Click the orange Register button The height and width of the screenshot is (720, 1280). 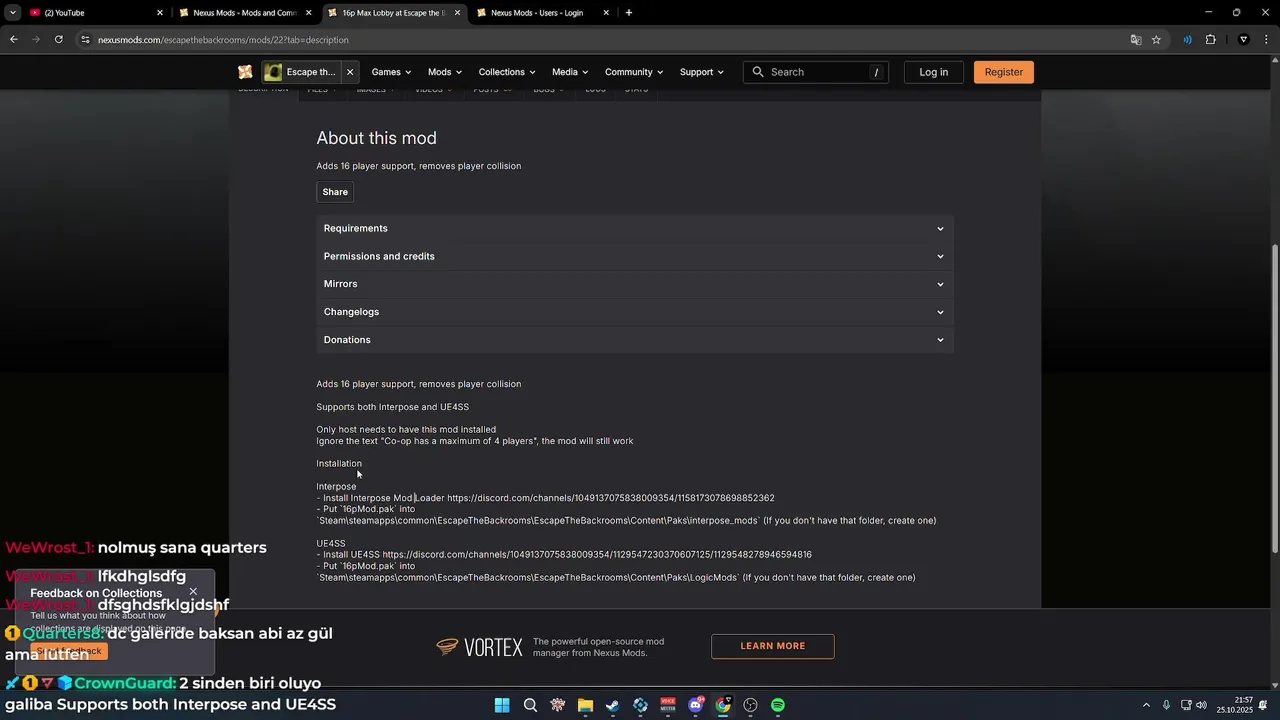pos(1003,72)
